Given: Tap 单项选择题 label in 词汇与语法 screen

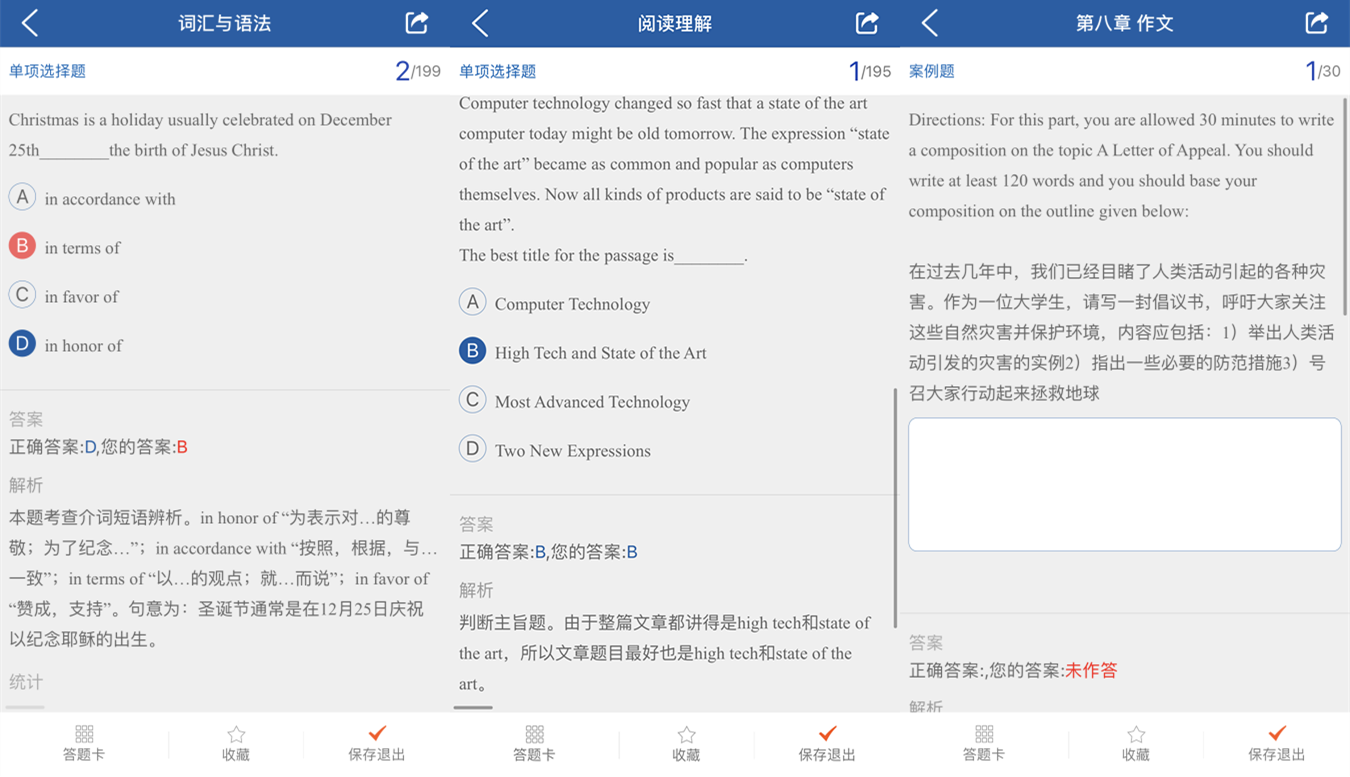Looking at the screenshot, I should click(x=47, y=71).
